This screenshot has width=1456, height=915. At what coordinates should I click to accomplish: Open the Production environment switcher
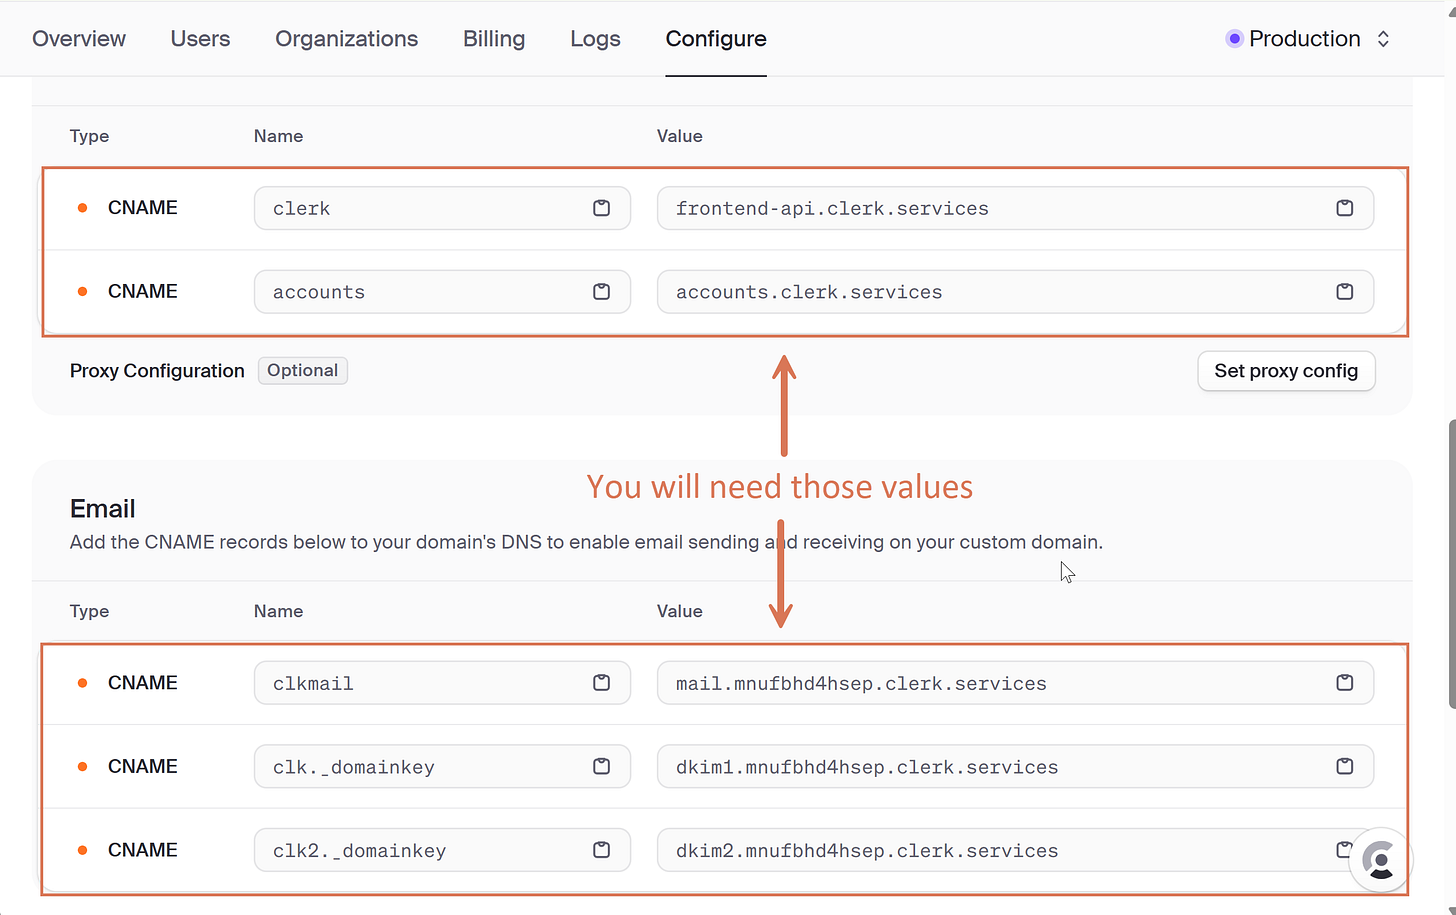1308,39
